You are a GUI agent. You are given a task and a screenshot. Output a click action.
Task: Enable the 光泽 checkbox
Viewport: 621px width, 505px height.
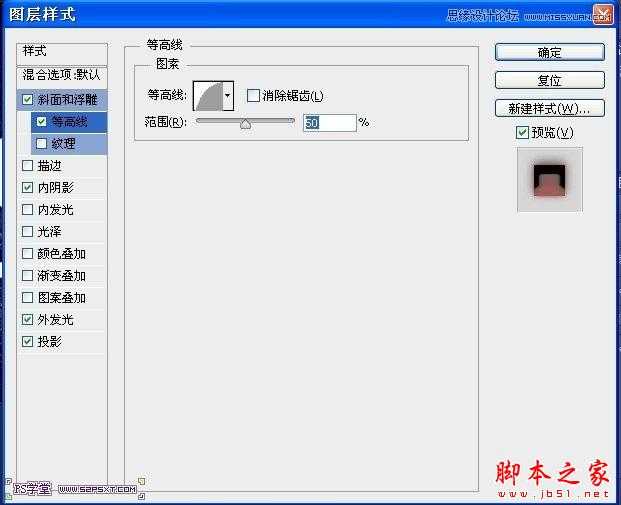click(27, 231)
